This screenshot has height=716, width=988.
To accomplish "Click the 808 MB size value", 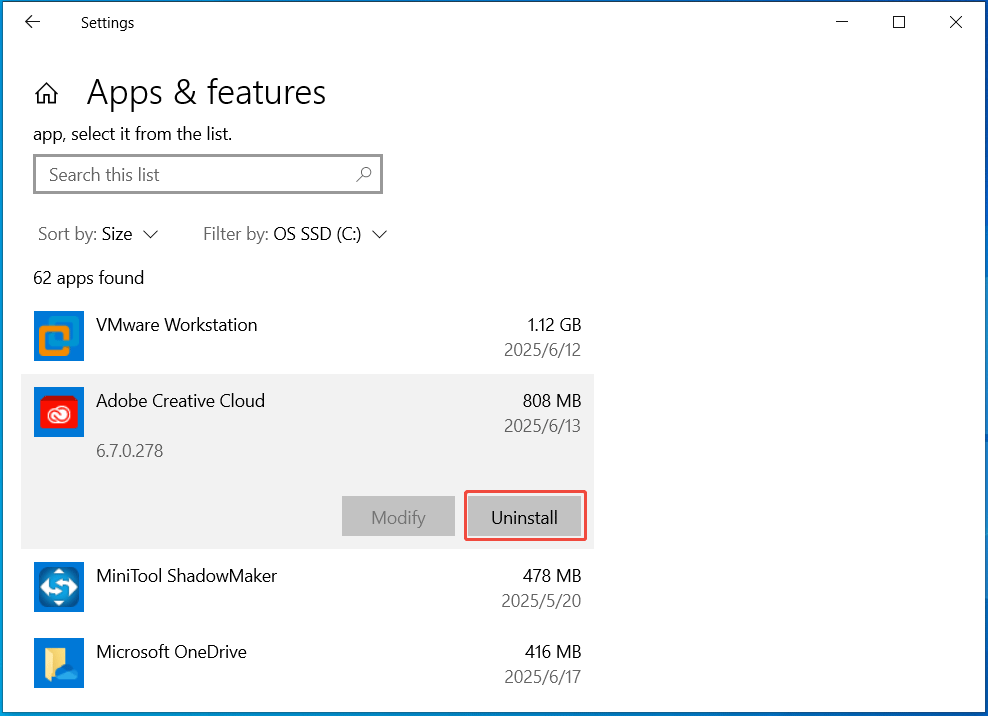I will 552,401.
